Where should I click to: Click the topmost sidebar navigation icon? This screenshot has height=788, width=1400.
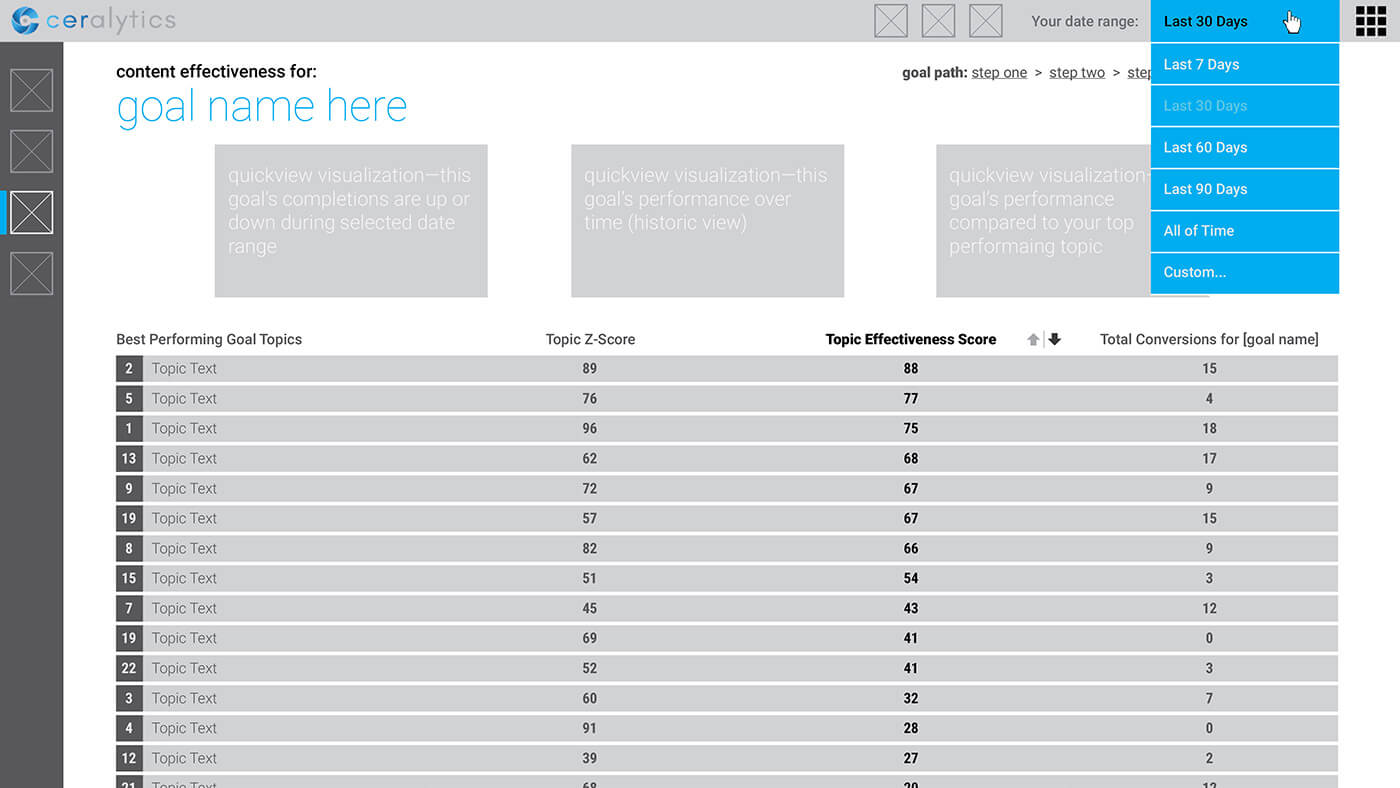31,90
